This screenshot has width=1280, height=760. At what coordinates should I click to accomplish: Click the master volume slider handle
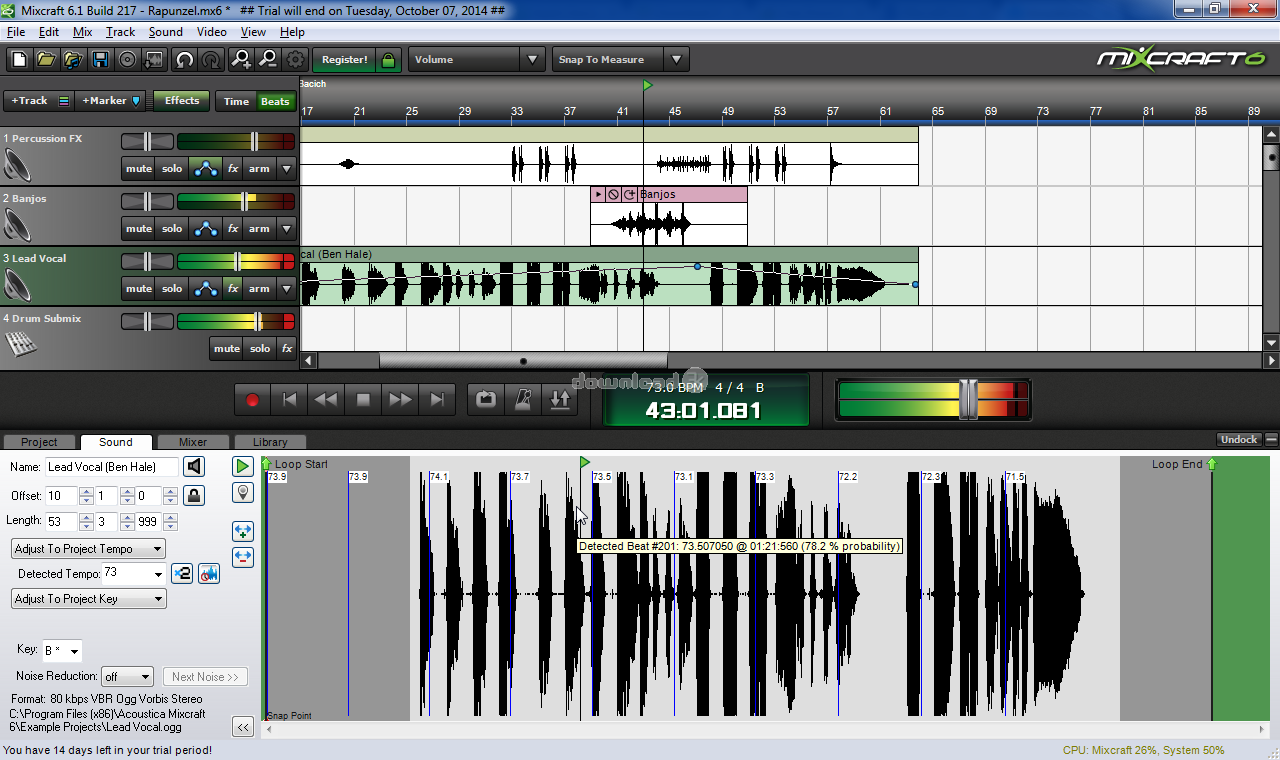967,400
